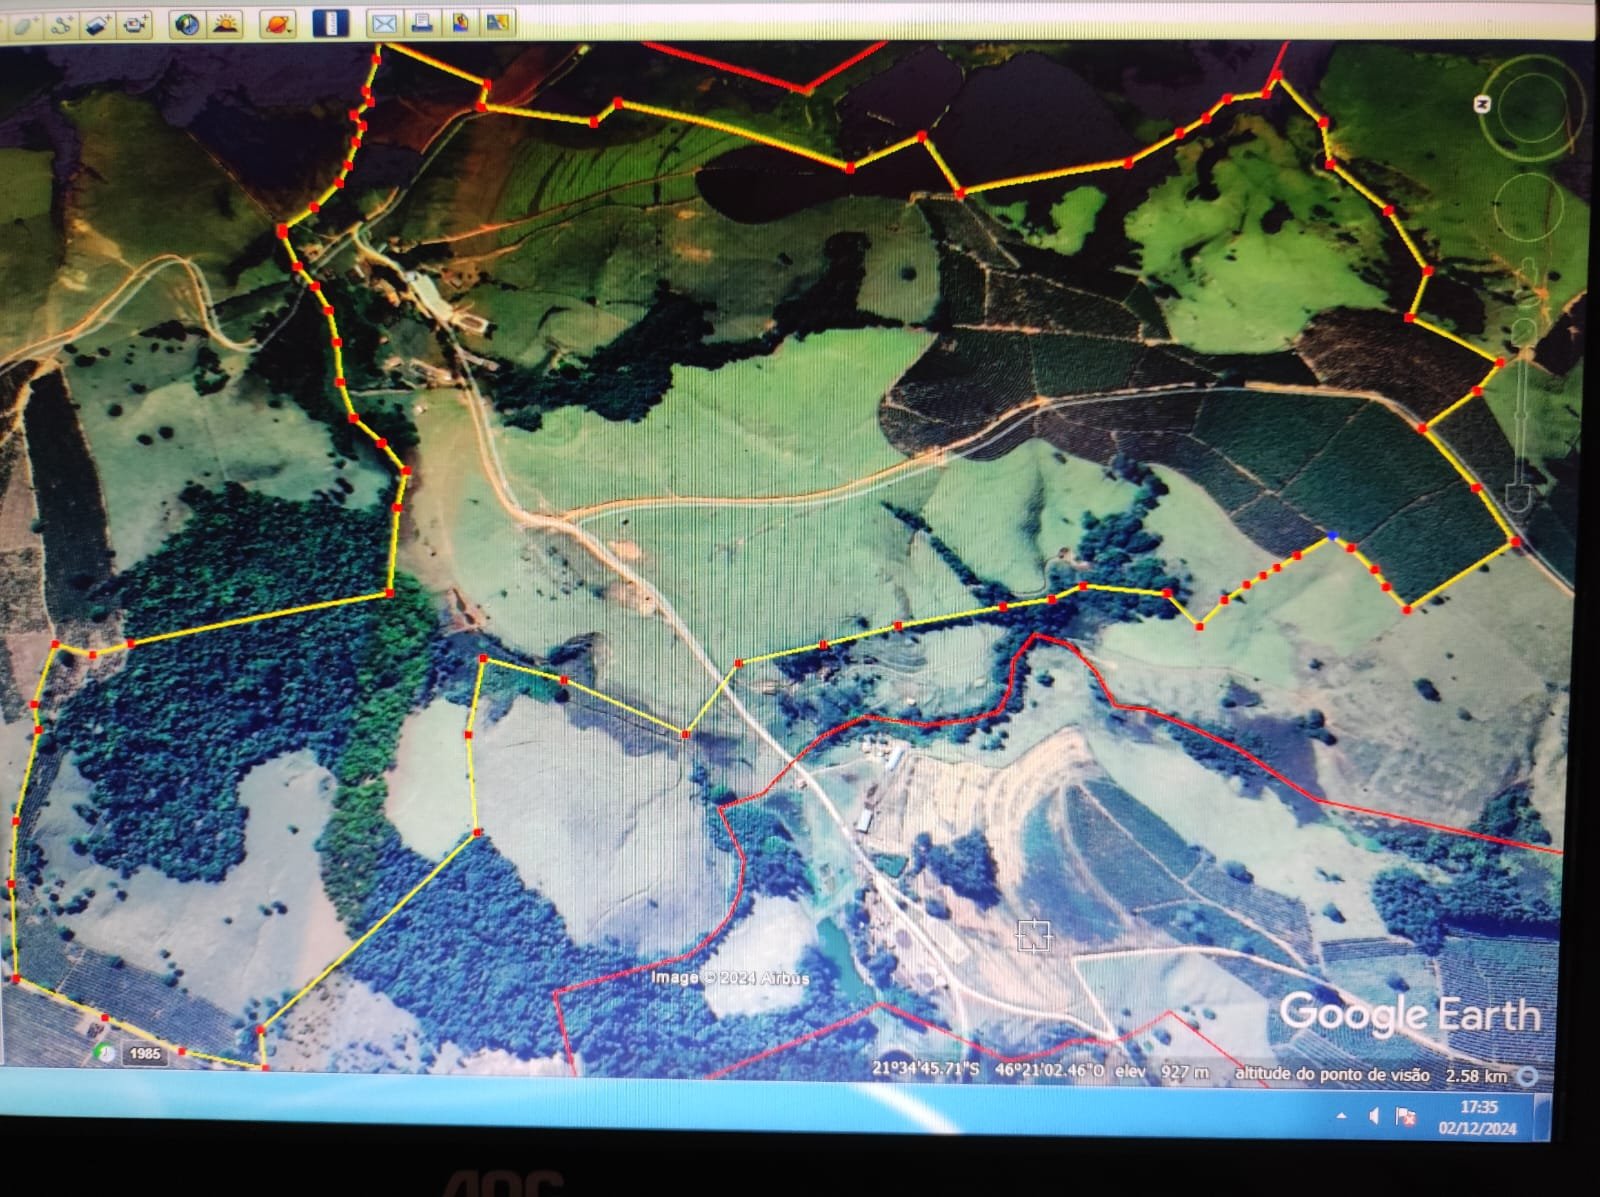The height and width of the screenshot is (1197, 1600).
Task: Click the Print icon in toolbar
Action: pyautogui.click(x=422, y=22)
